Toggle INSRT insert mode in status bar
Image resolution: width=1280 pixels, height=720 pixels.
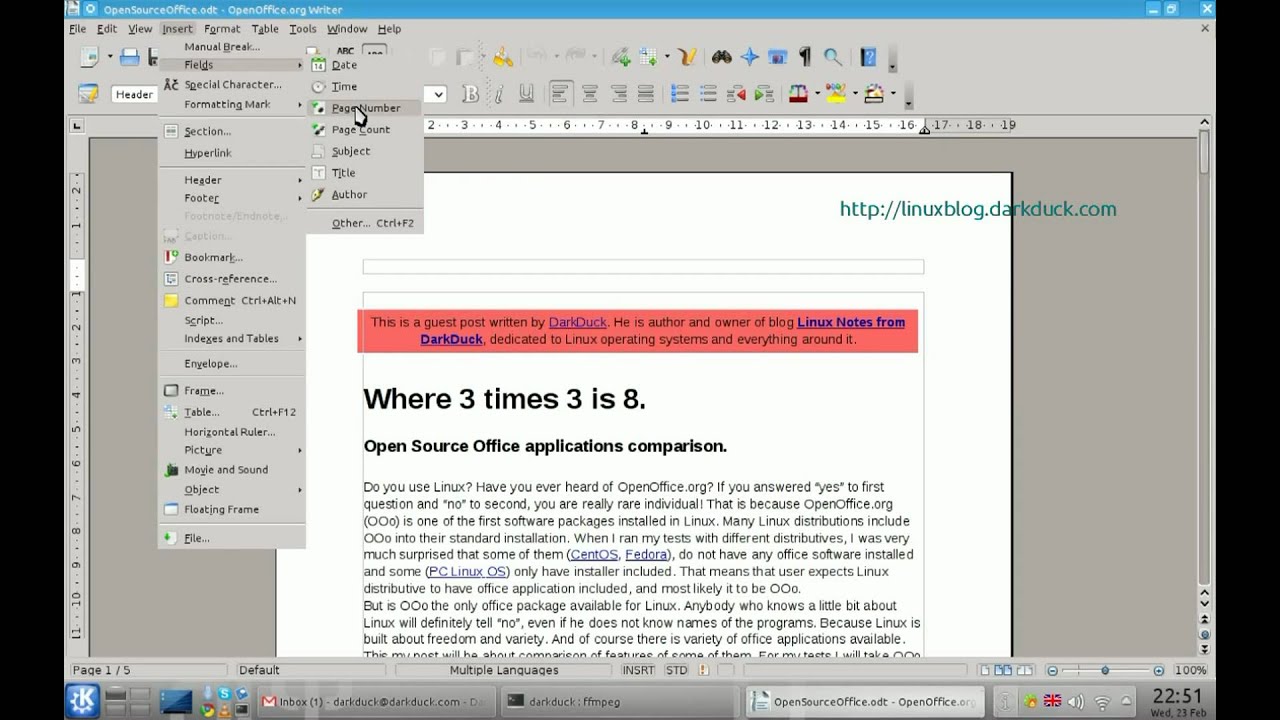pos(639,670)
